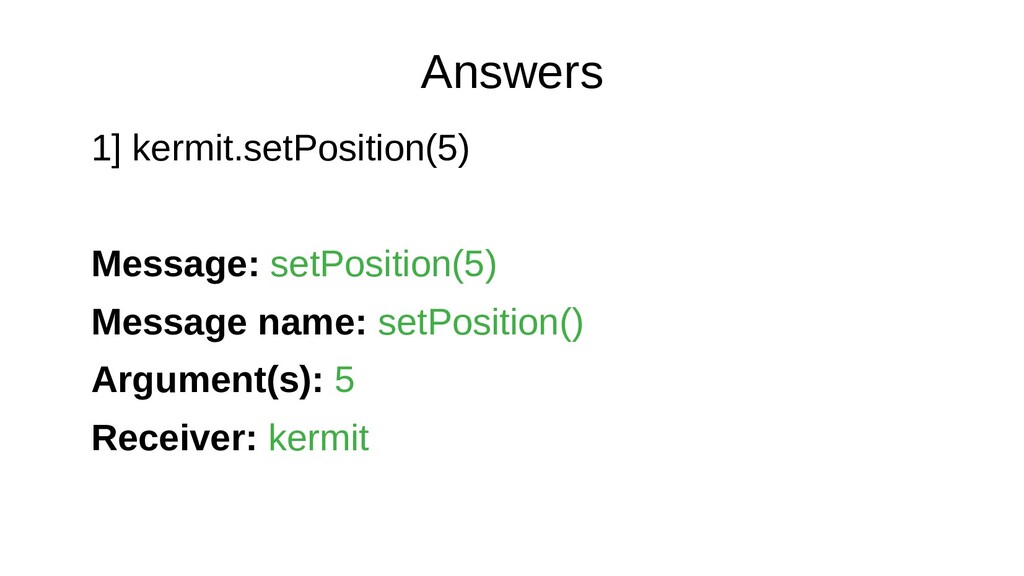
Task: Click the bold Message: label
Action: [x=176, y=264]
